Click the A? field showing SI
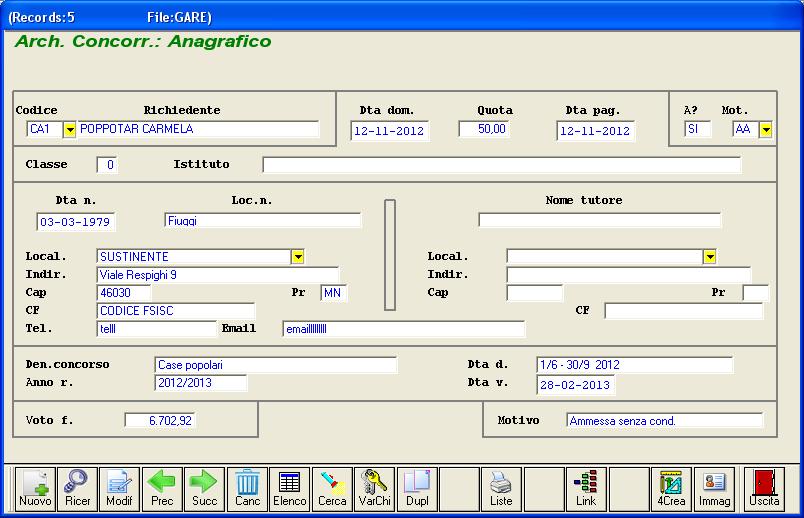 697,129
